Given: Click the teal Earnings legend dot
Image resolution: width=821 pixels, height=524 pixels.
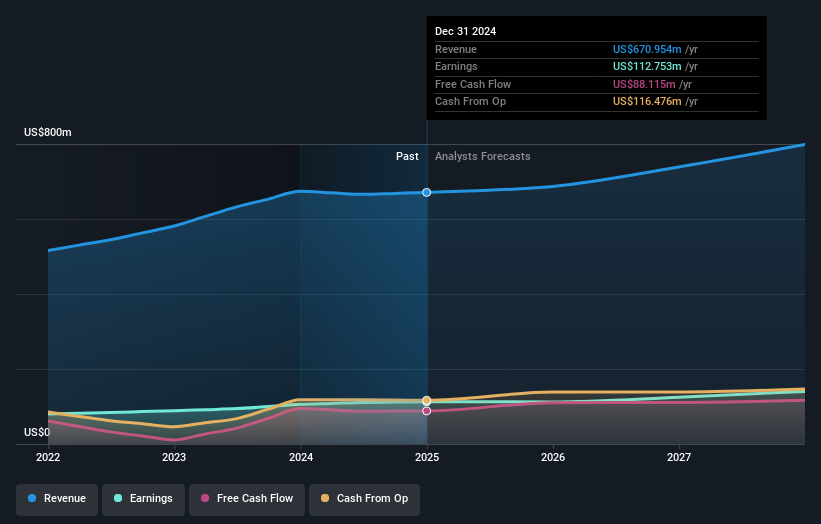Looking at the screenshot, I should tap(118, 498).
